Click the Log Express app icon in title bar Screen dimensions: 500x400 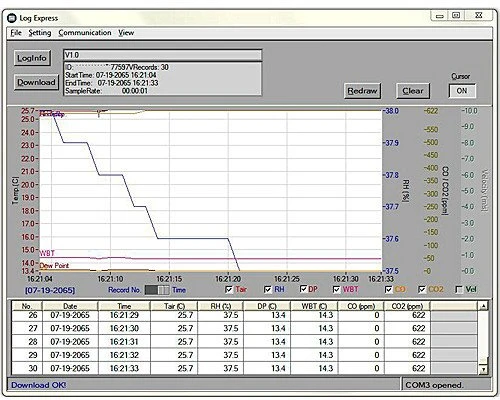pyautogui.click(x=11, y=18)
